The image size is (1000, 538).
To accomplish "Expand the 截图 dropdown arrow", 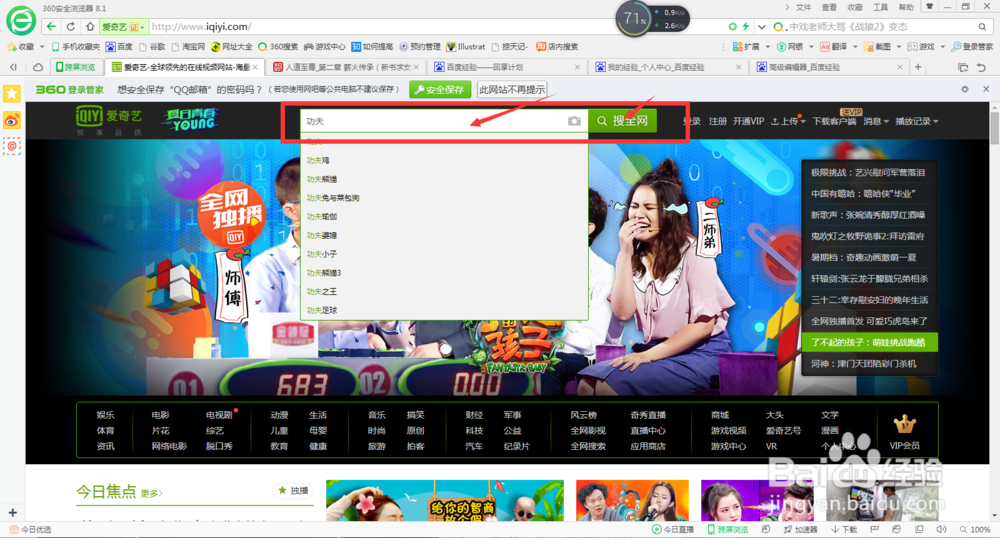I will click(x=899, y=47).
